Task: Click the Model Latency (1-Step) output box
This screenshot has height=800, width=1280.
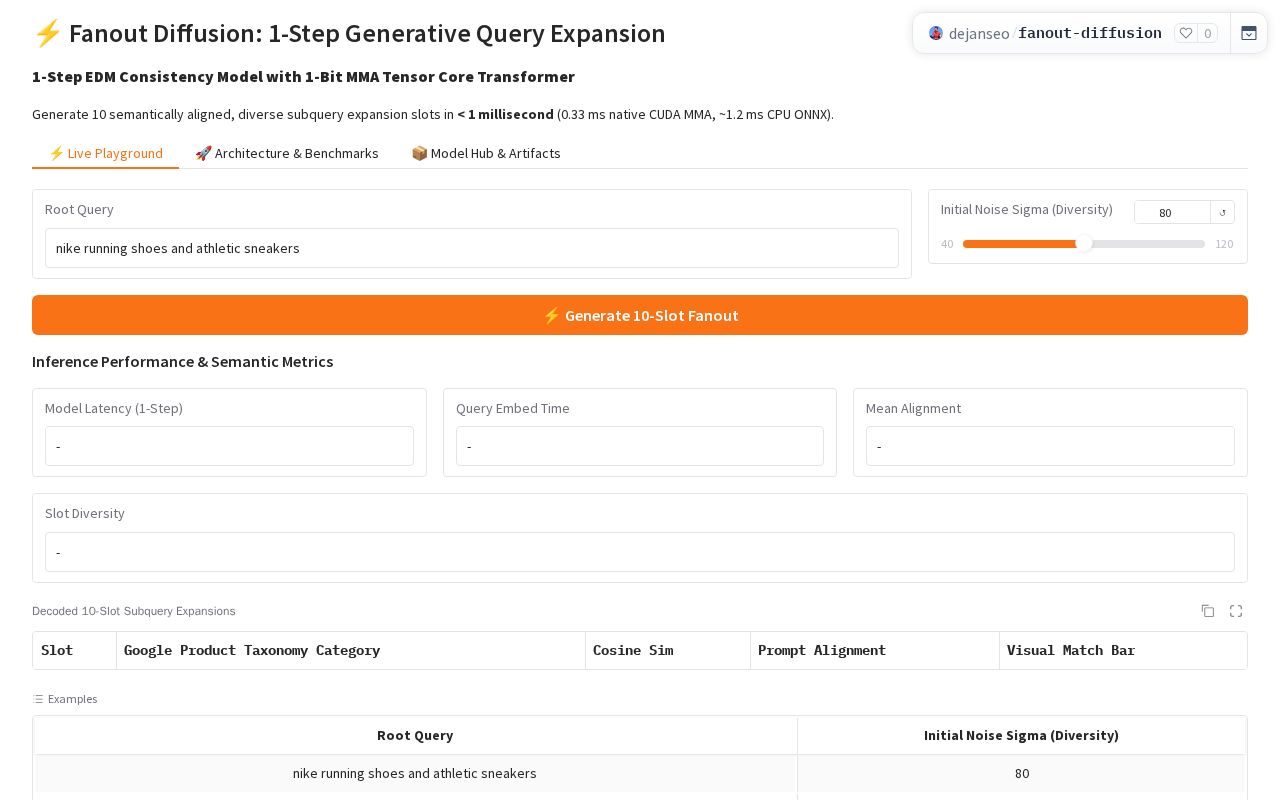Action: [229, 446]
